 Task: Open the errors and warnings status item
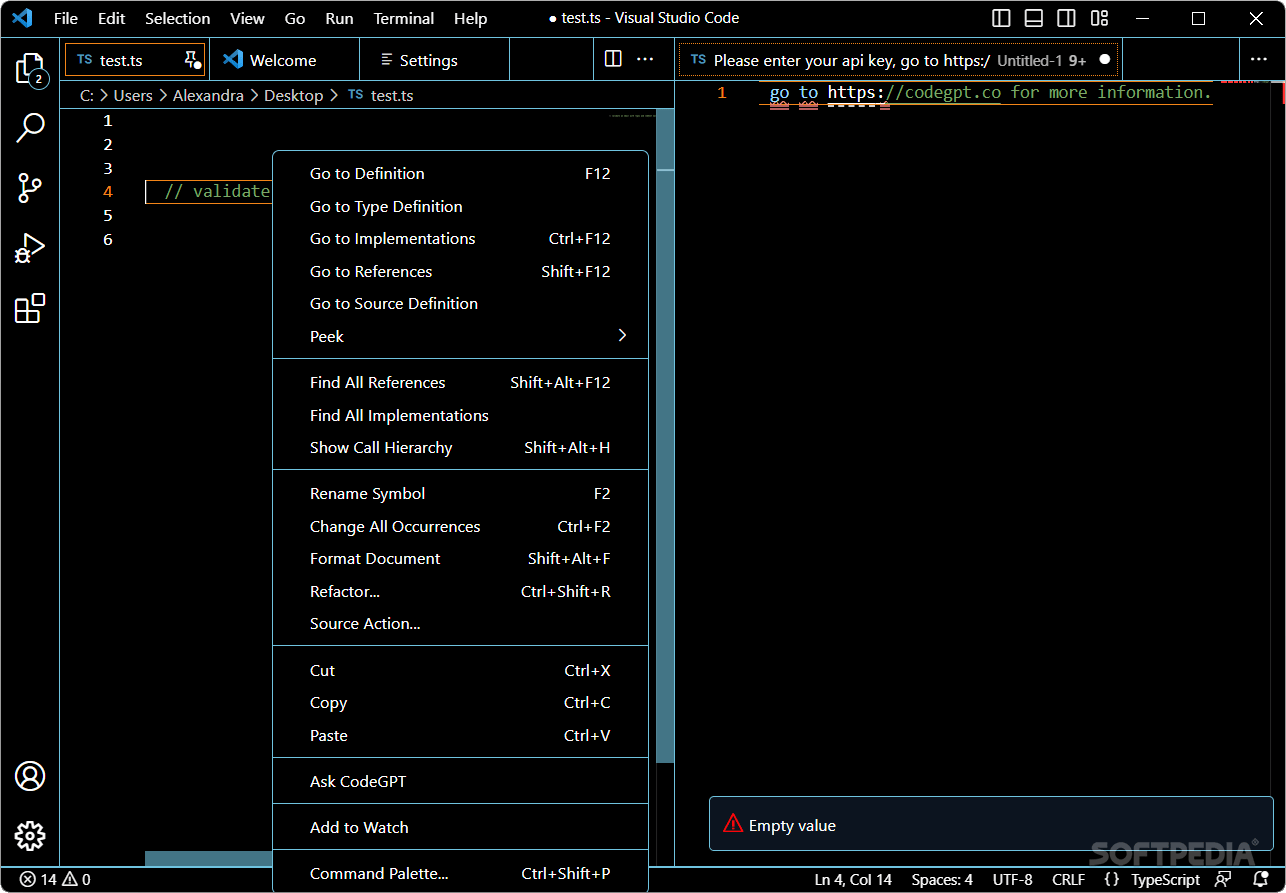point(55,880)
